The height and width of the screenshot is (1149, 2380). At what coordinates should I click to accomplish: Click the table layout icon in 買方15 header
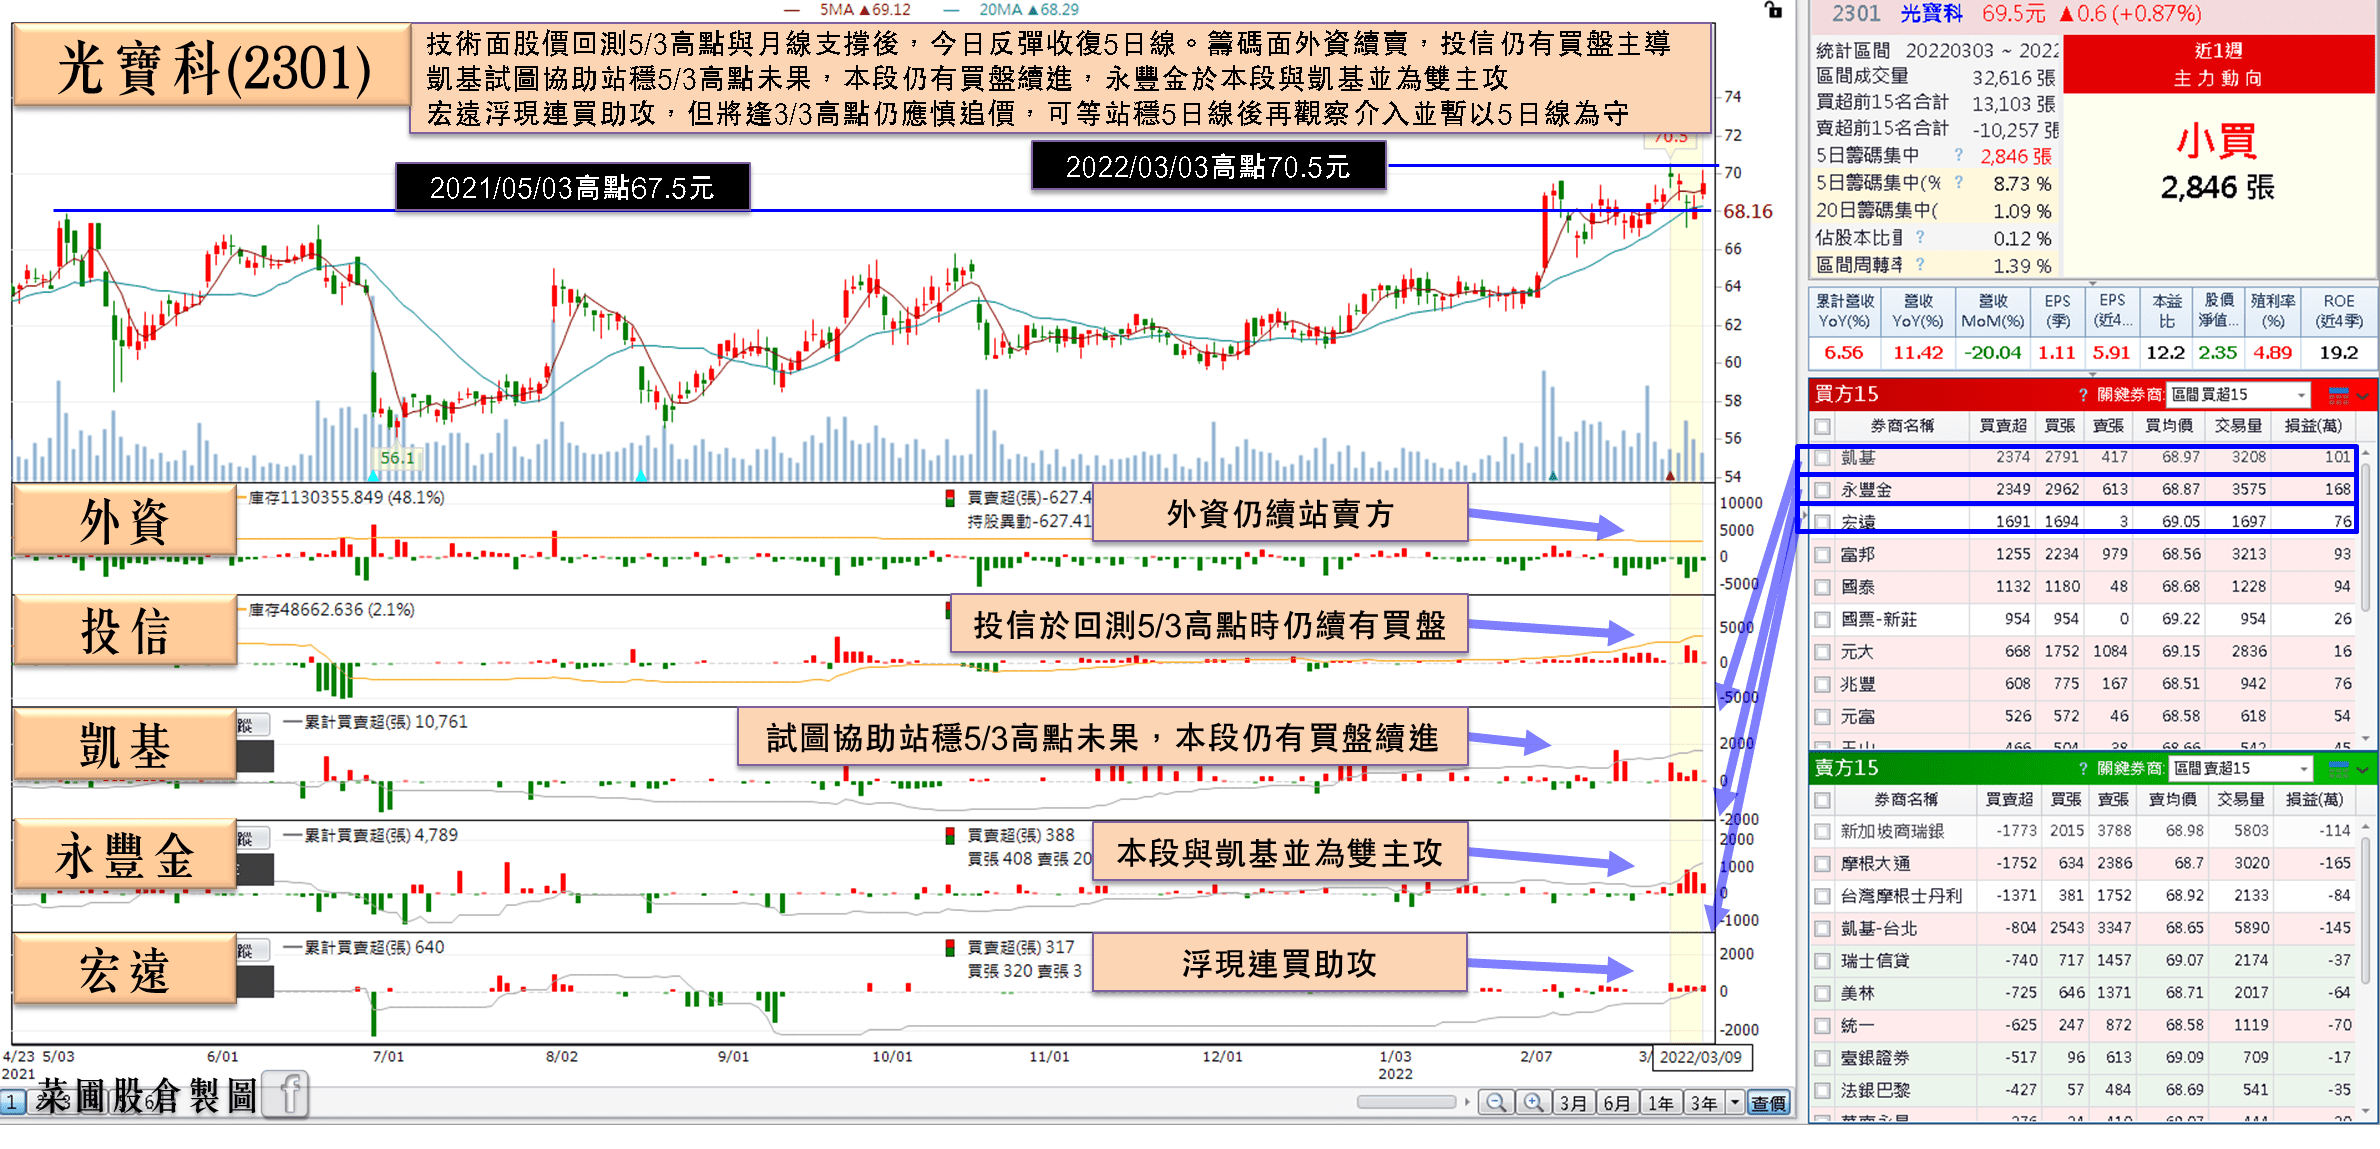(2339, 395)
